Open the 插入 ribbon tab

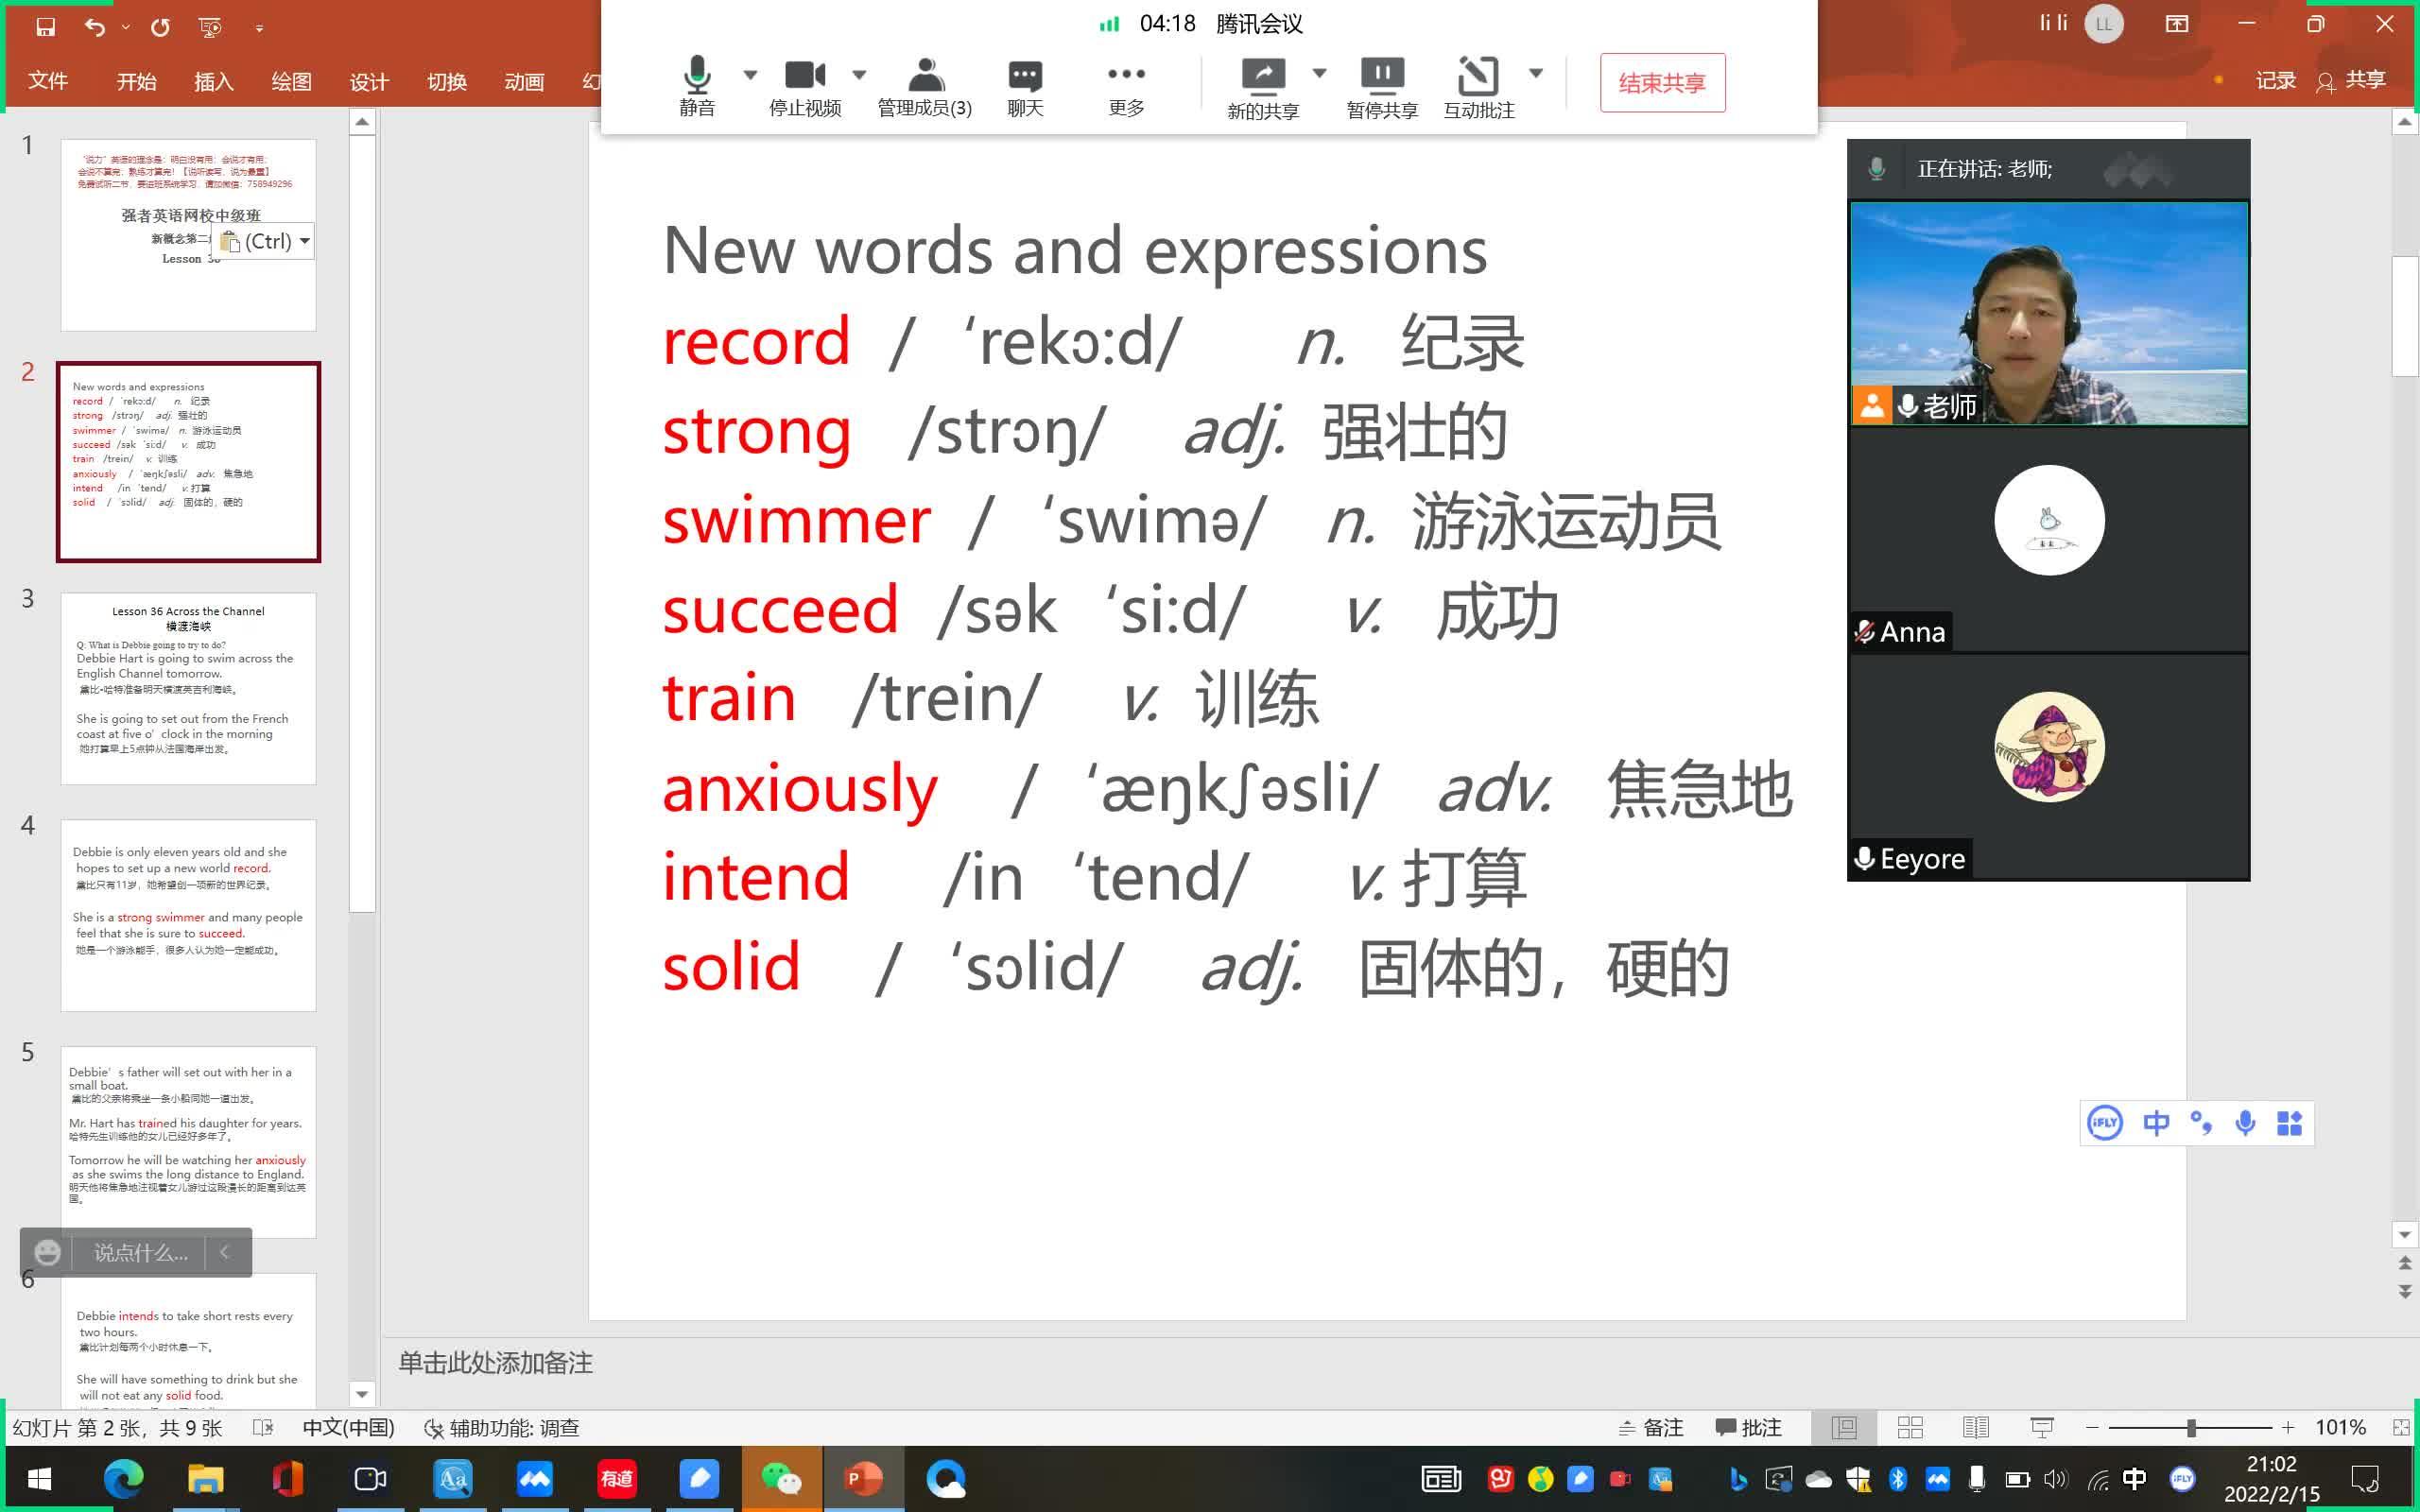213,82
